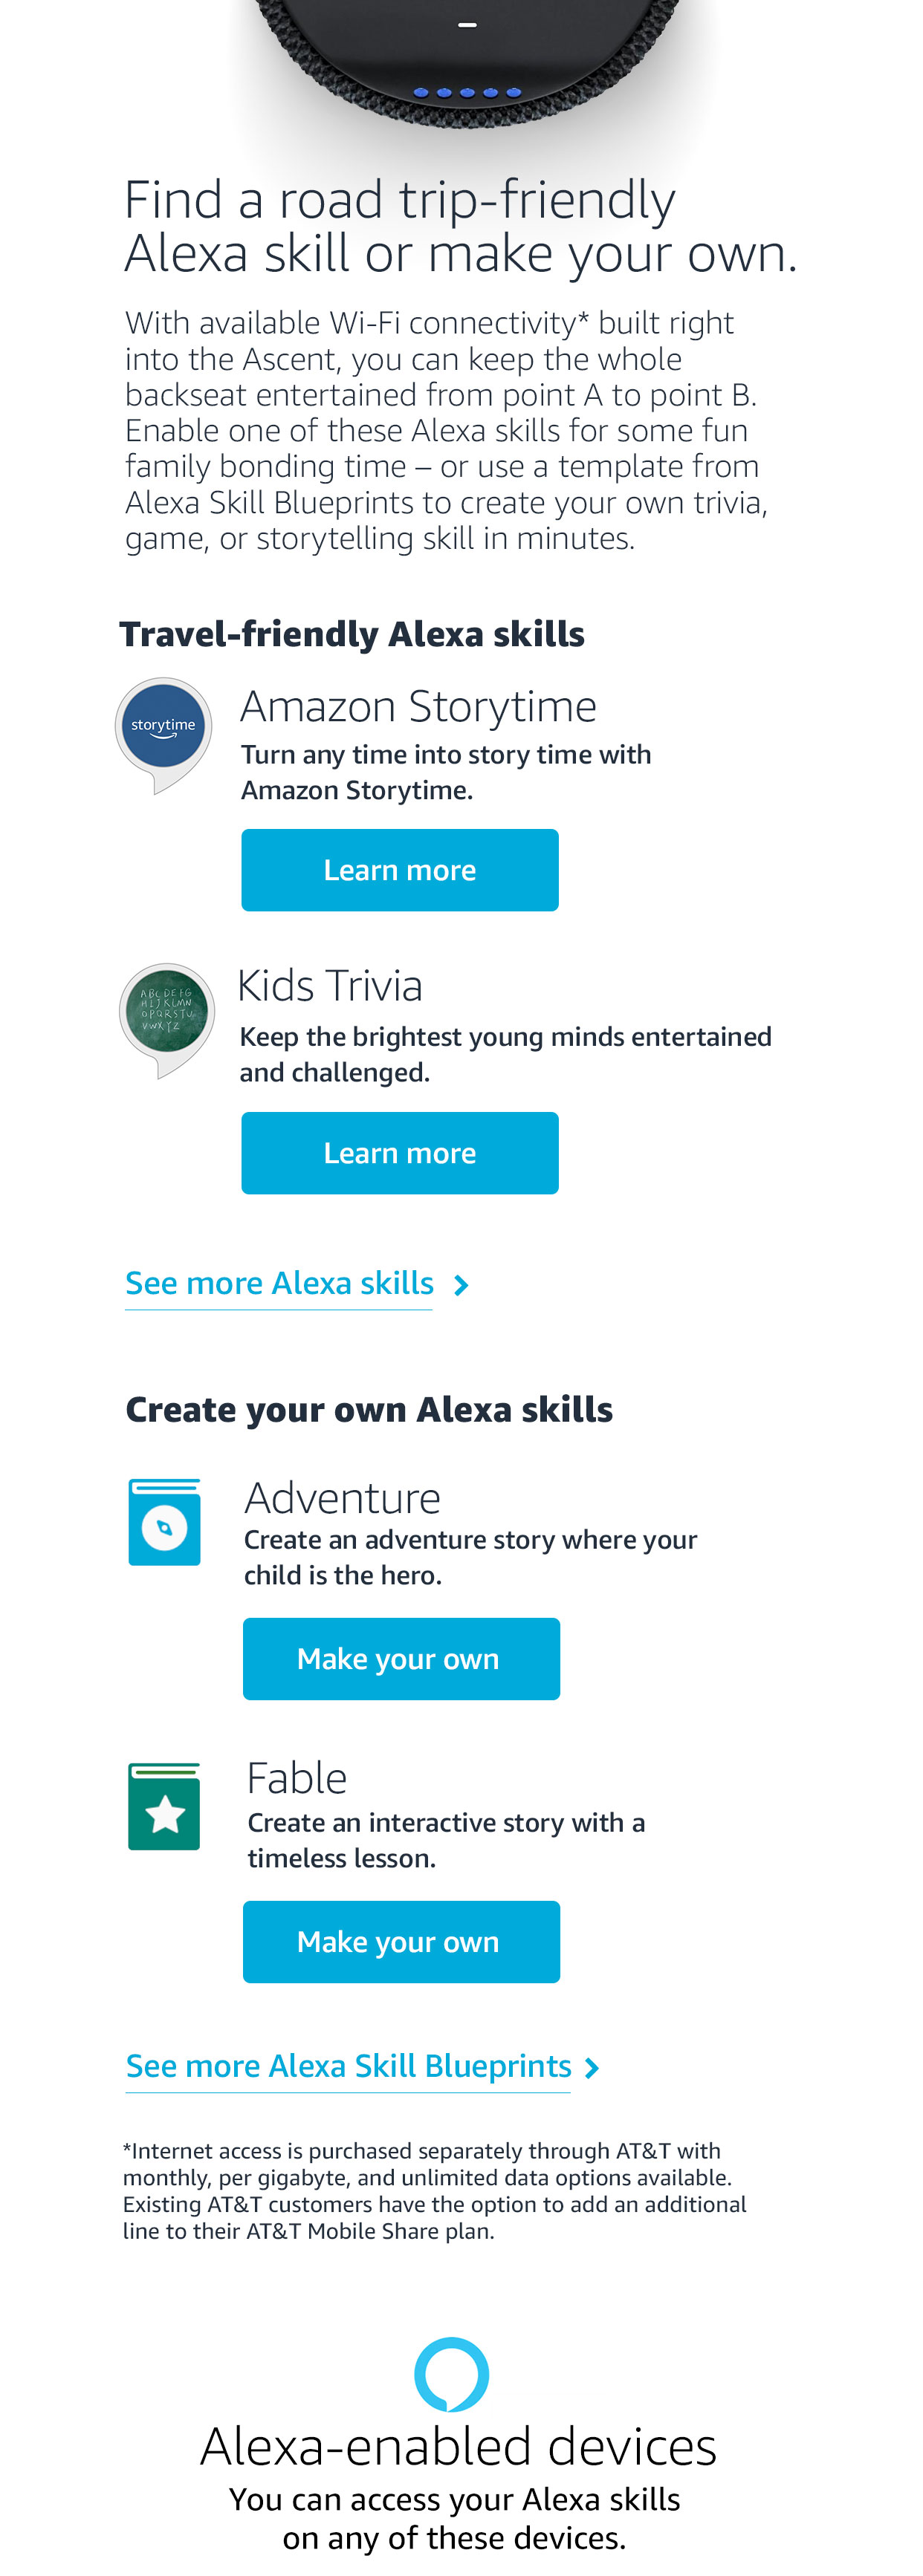
Task: Click arrow beside See more Alexa skills
Action: [461, 1285]
